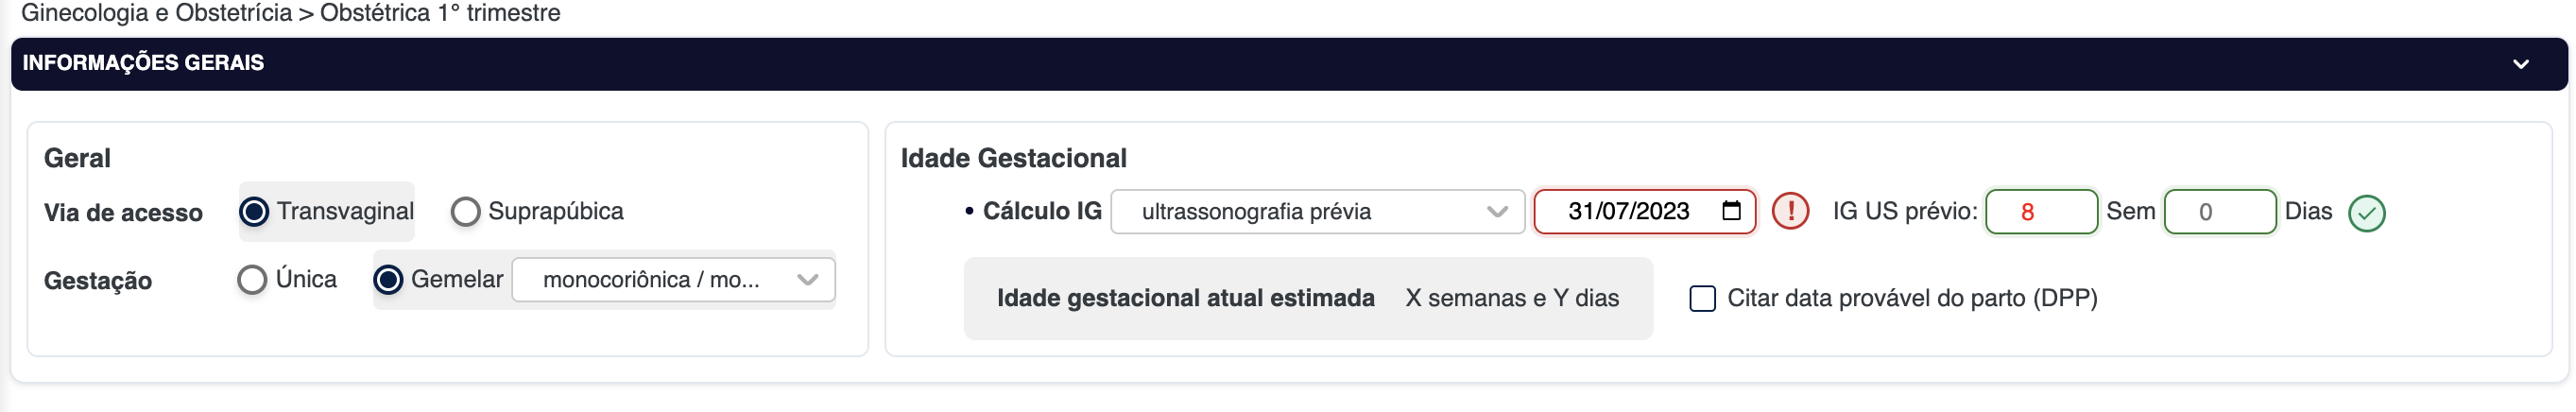Viewport: 2576px width, 412px height.
Task: Open the monocoriônica chorionicity dropdown
Action: [x=673, y=280]
